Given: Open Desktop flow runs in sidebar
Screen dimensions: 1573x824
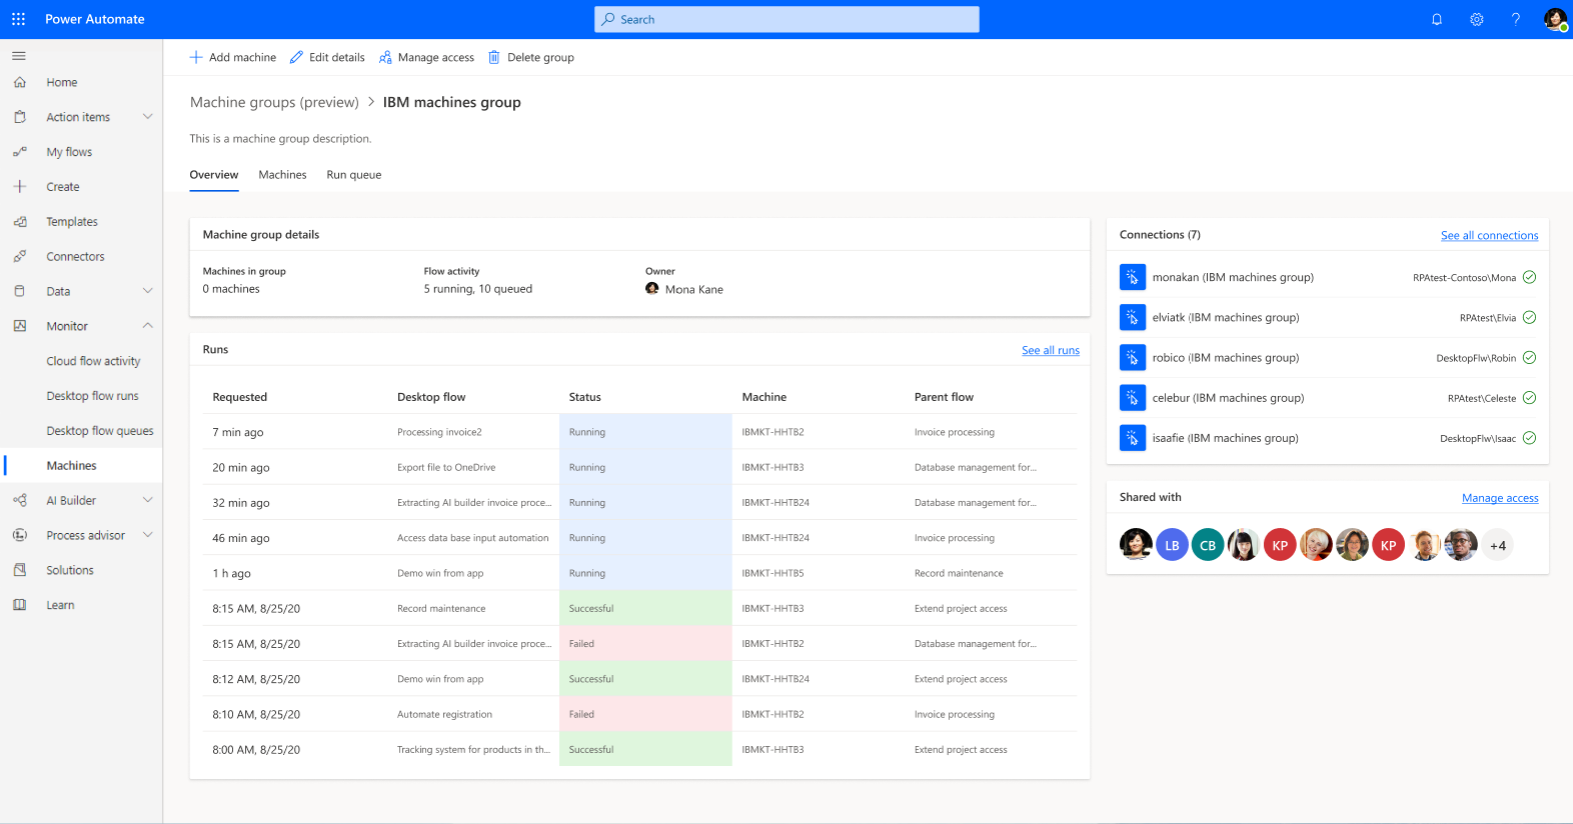Looking at the screenshot, I should (x=92, y=396).
